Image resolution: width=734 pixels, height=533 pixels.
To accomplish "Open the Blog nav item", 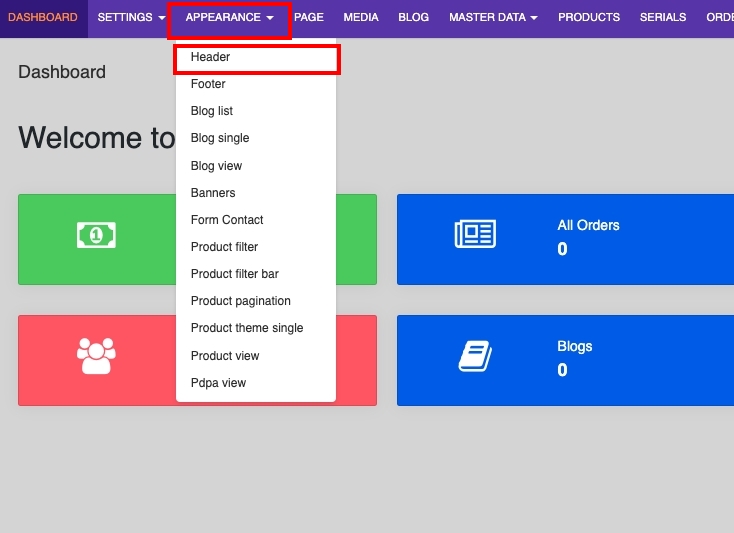I will tap(413, 17).
